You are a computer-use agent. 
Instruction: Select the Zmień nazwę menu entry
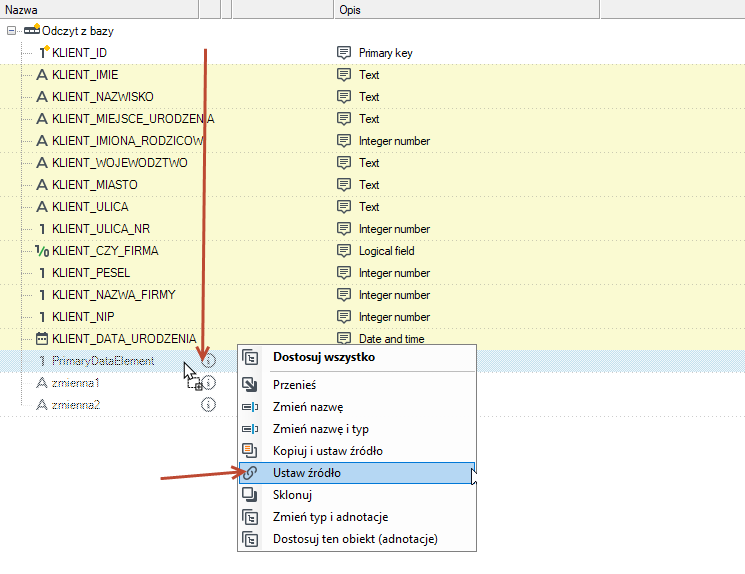[357, 407]
